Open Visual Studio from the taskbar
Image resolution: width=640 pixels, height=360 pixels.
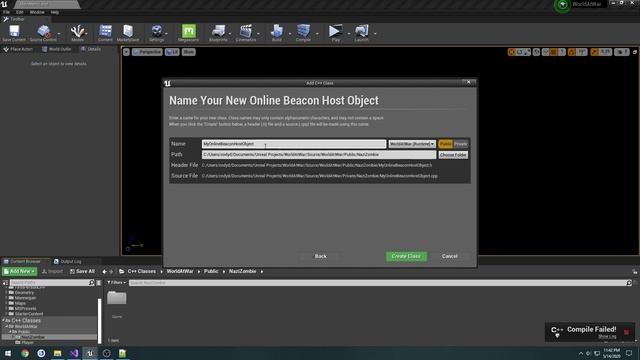(74, 353)
